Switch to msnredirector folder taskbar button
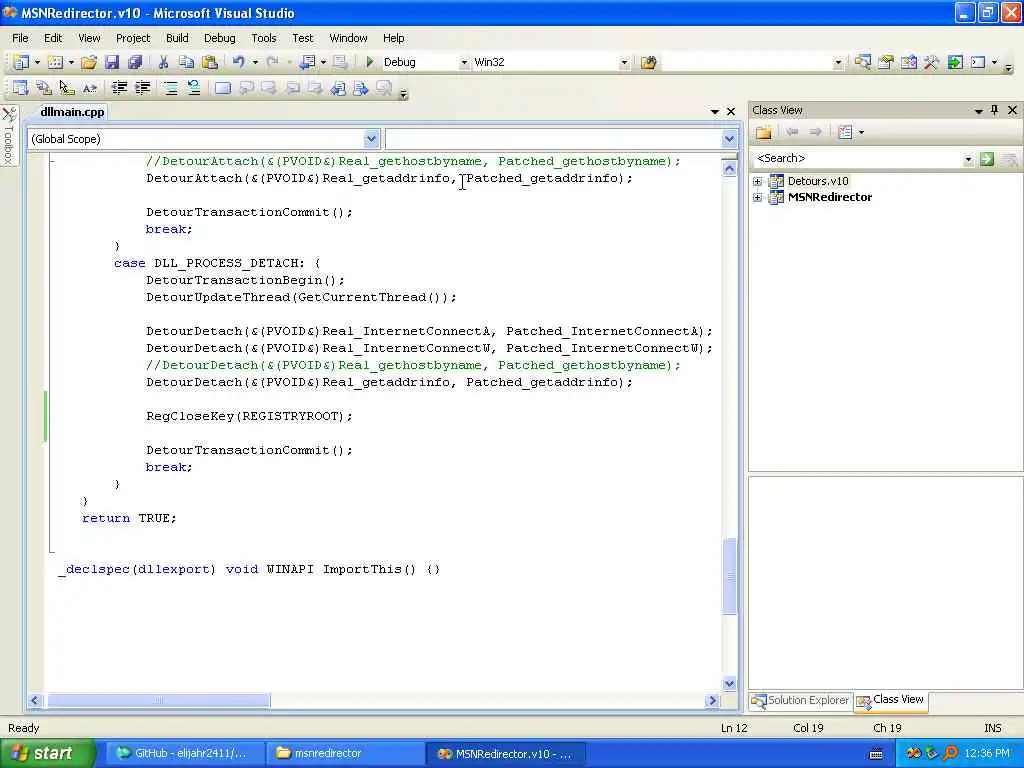Screen dimensions: 1024x768 coord(345,754)
